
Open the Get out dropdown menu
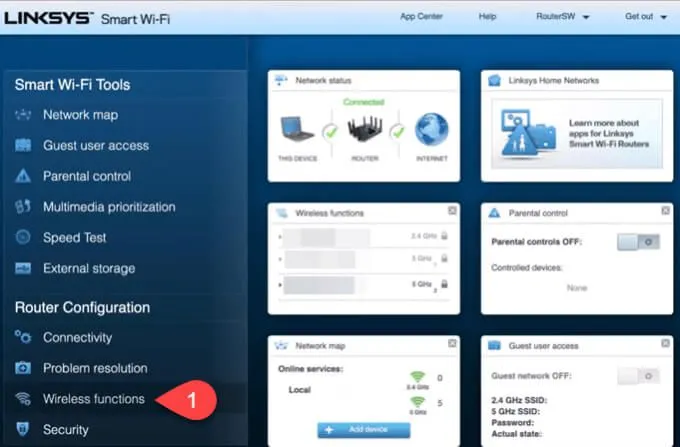(645, 16)
